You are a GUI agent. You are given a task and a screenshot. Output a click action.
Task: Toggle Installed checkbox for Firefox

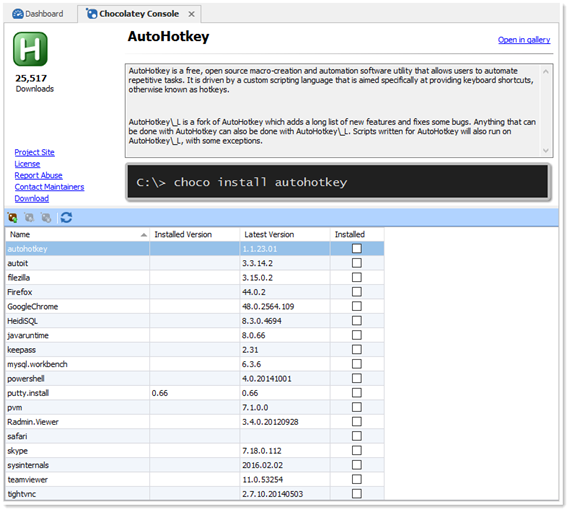(357, 292)
